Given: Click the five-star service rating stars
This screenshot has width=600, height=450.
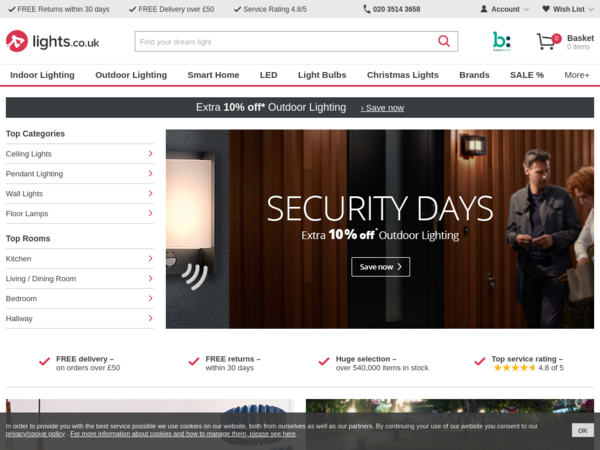Looking at the screenshot, I should (514, 368).
